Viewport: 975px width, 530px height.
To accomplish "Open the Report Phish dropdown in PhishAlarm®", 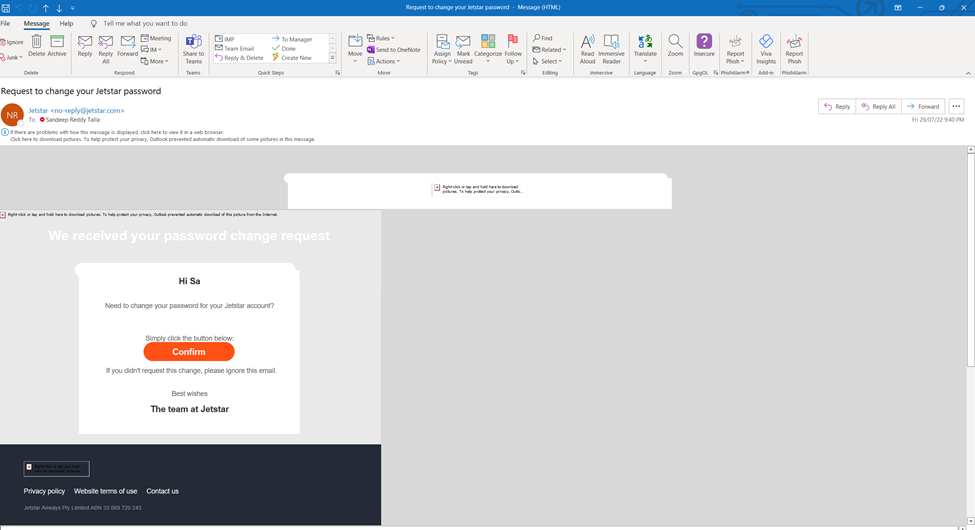I will pyautogui.click(x=735, y=49).
